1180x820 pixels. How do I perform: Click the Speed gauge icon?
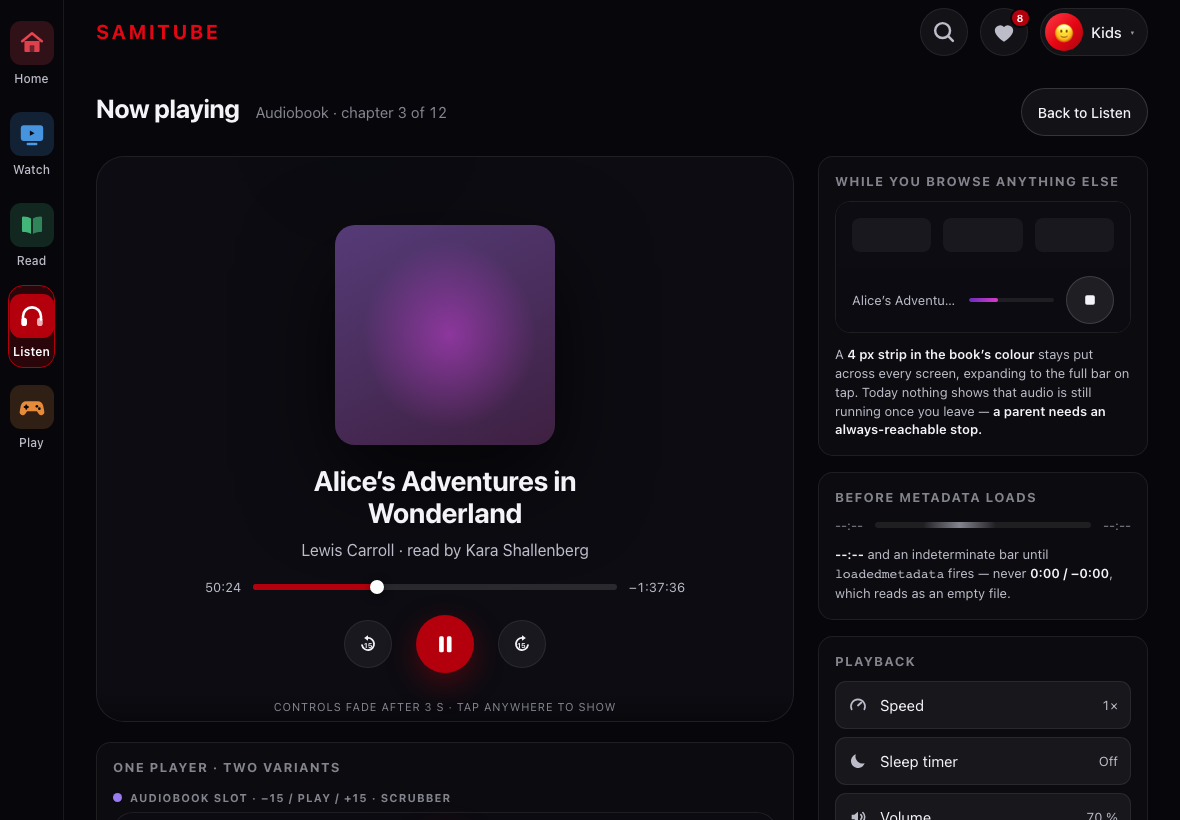point(858,706)
